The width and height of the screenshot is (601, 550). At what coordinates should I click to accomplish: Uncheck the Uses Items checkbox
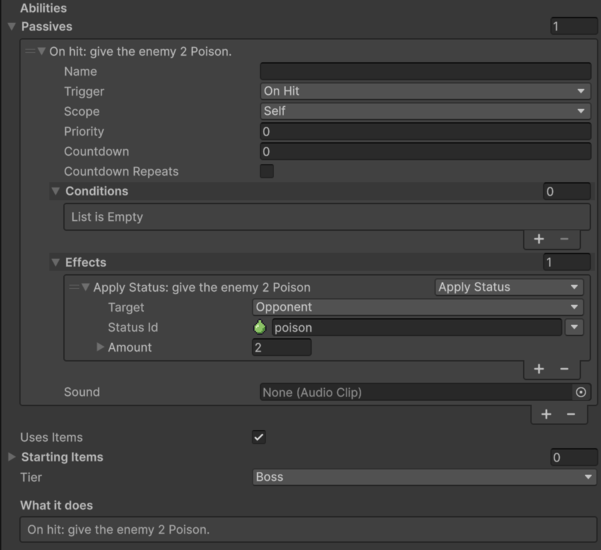pos(259,437)
